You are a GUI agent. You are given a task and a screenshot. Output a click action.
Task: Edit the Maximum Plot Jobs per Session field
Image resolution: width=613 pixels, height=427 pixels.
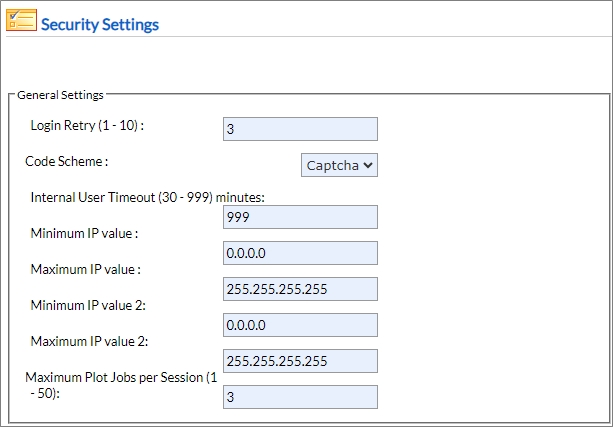(301, 397)
